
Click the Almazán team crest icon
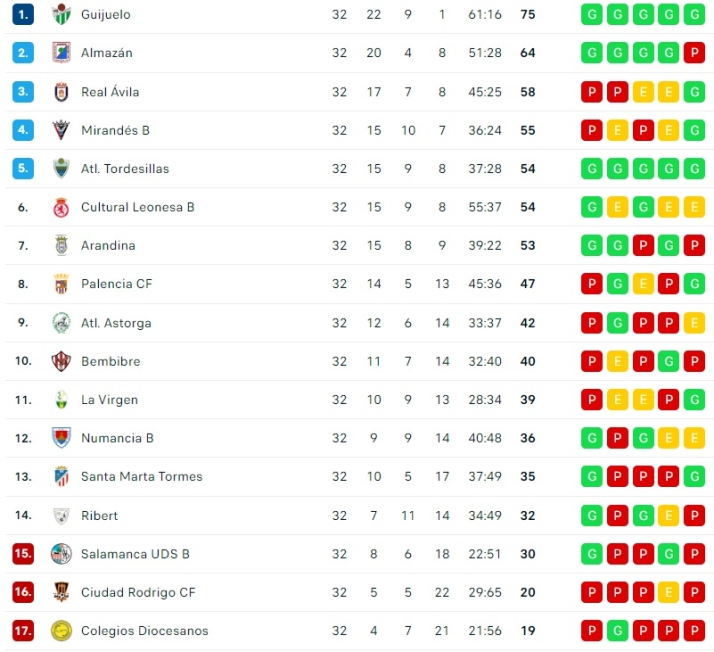[61, 53]
